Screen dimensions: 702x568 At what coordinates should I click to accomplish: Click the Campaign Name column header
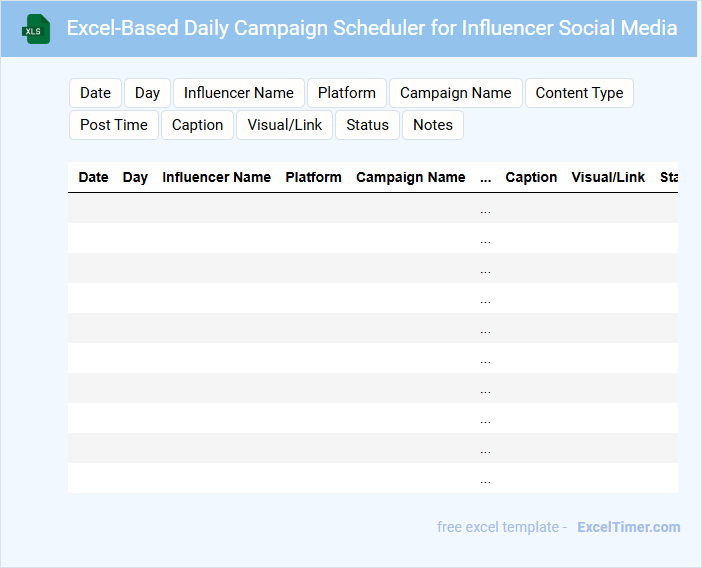pos(410,177)
